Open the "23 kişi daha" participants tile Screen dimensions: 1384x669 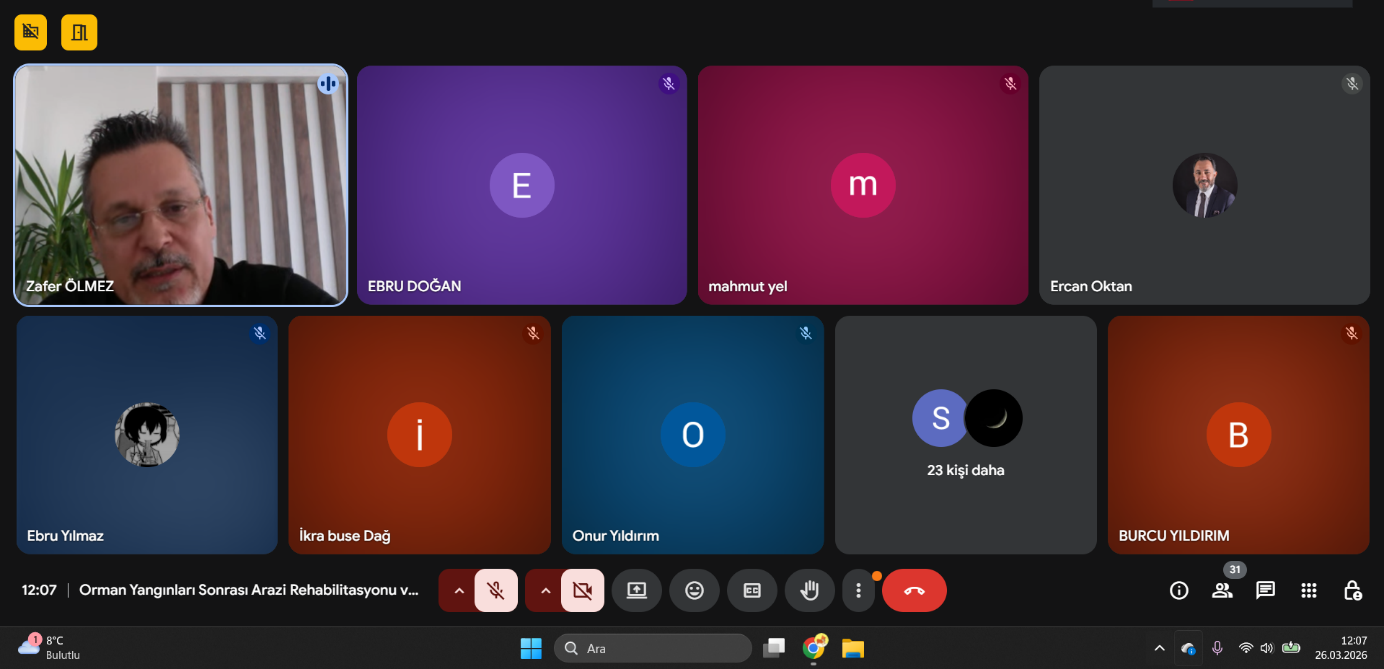coord(965,435)
